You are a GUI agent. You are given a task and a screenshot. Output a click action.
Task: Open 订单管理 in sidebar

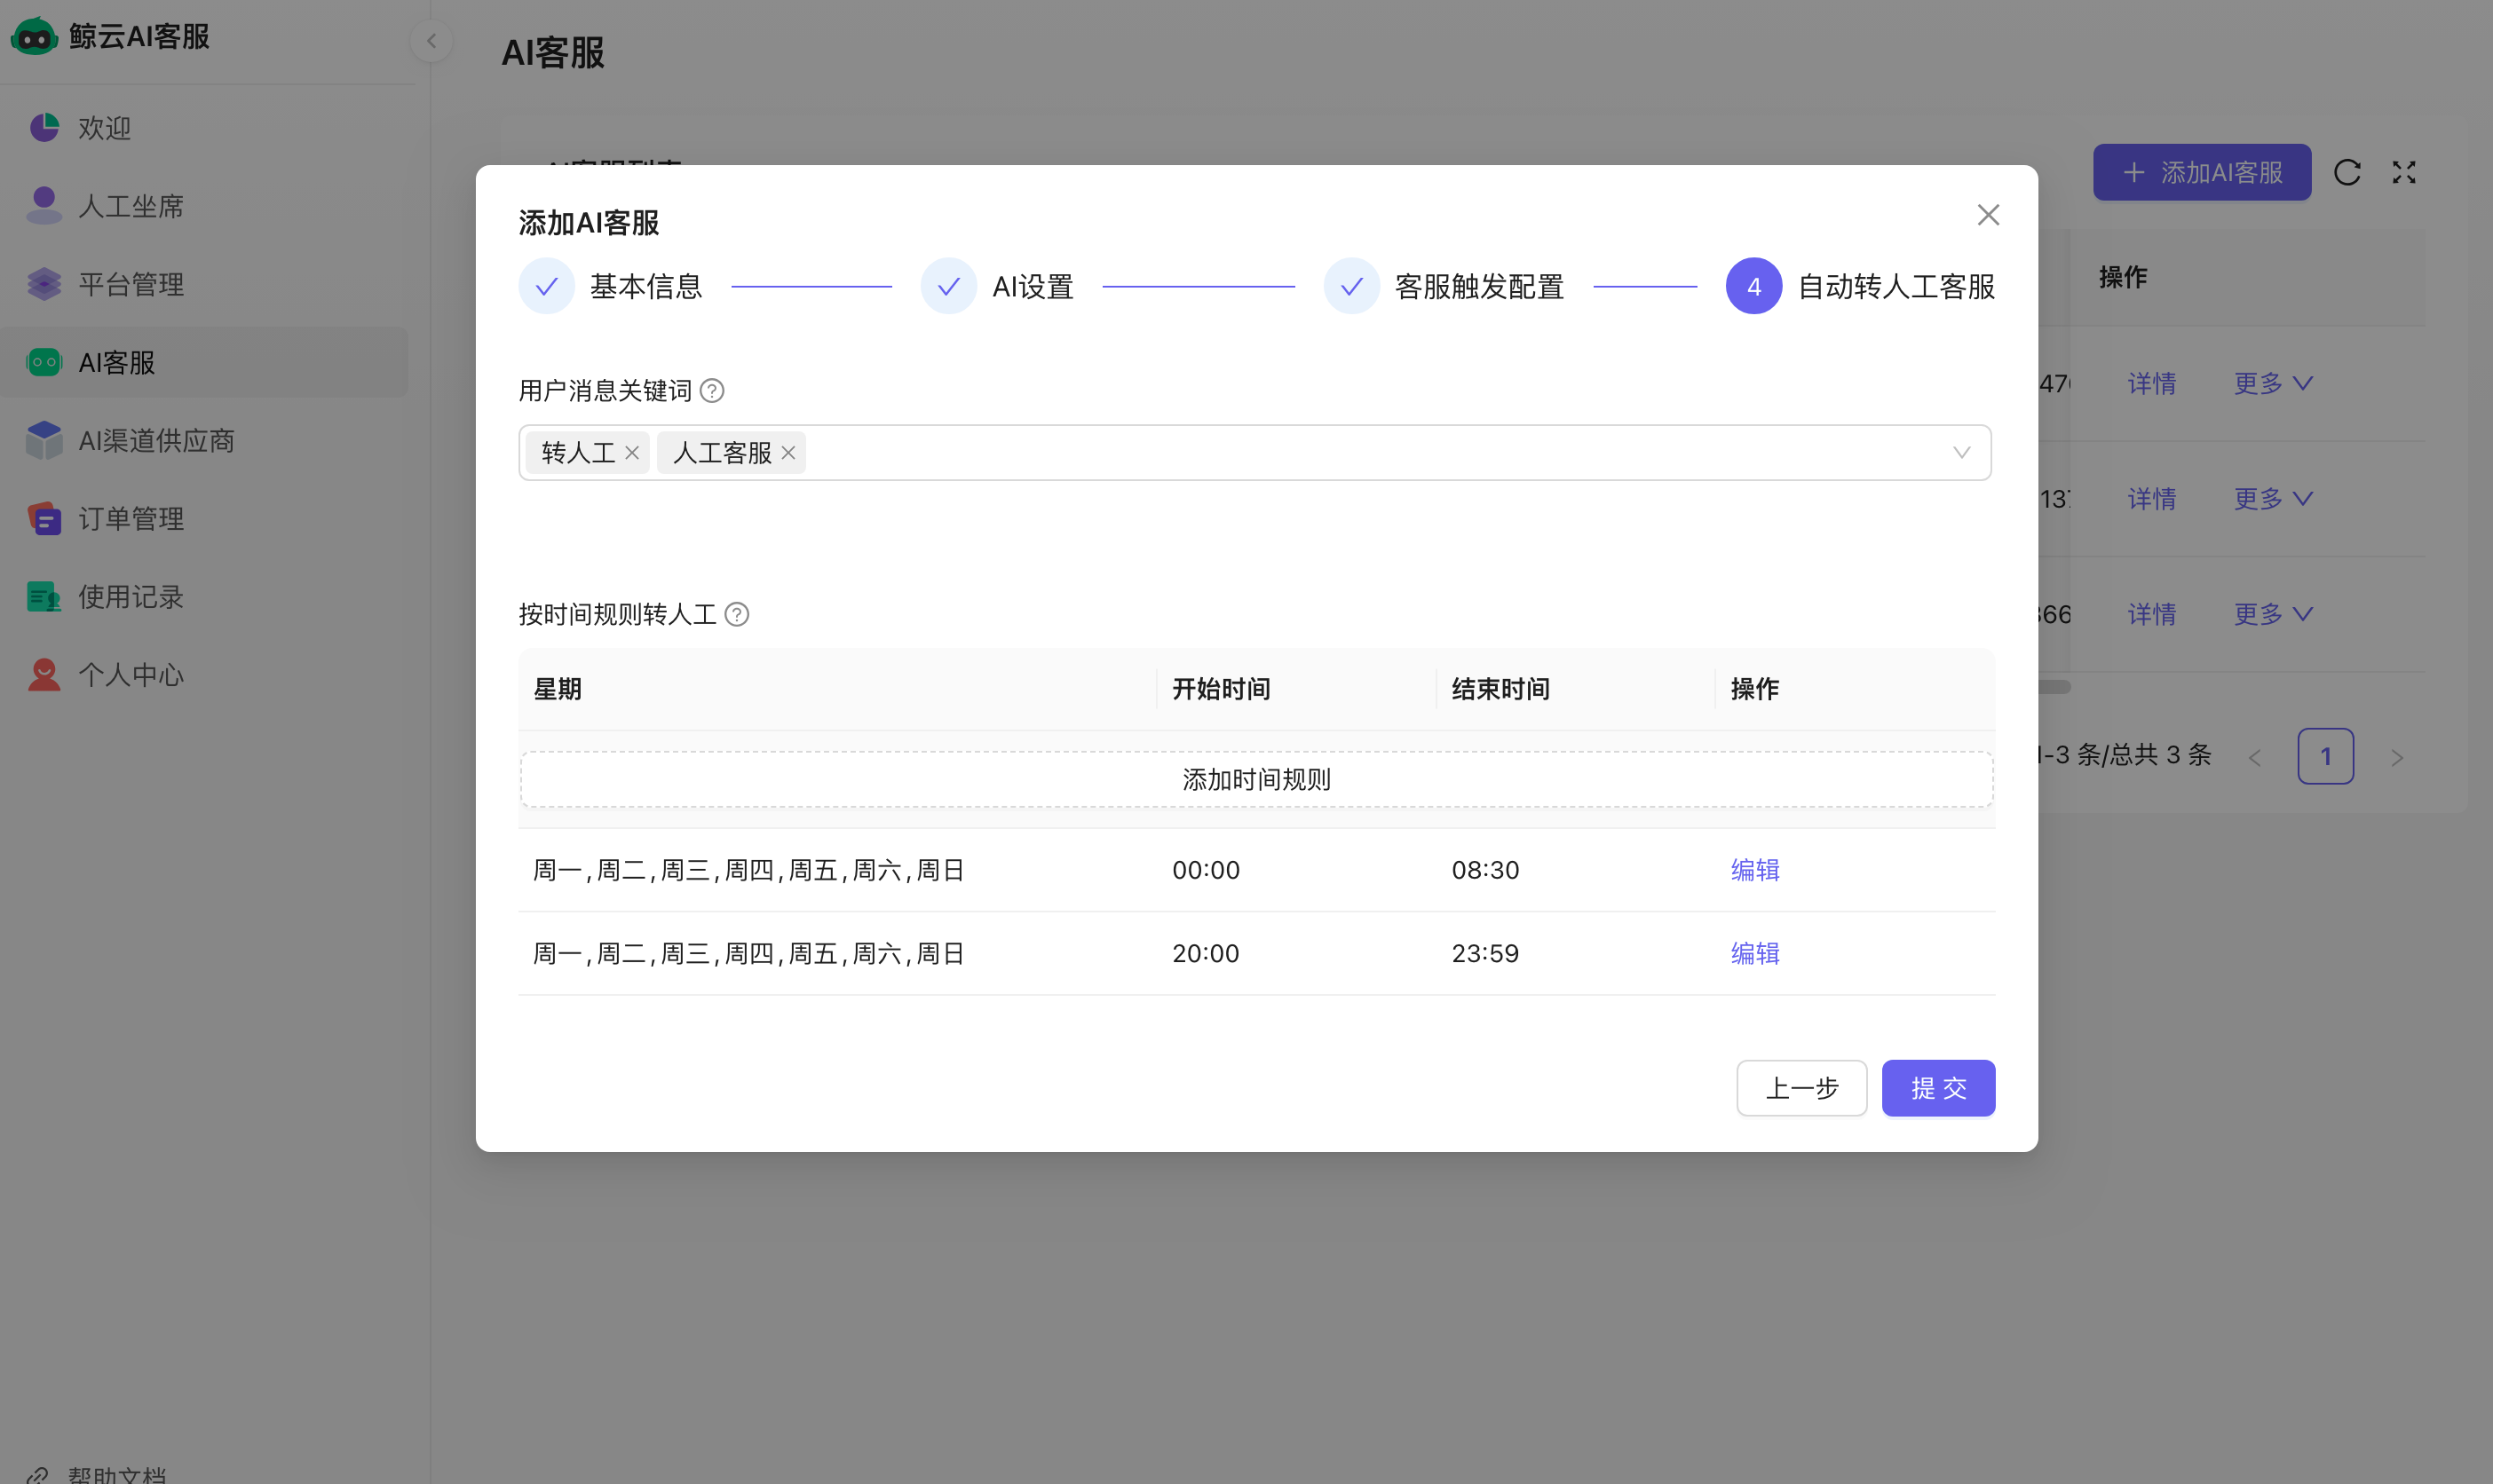click(x=130, y=519)
